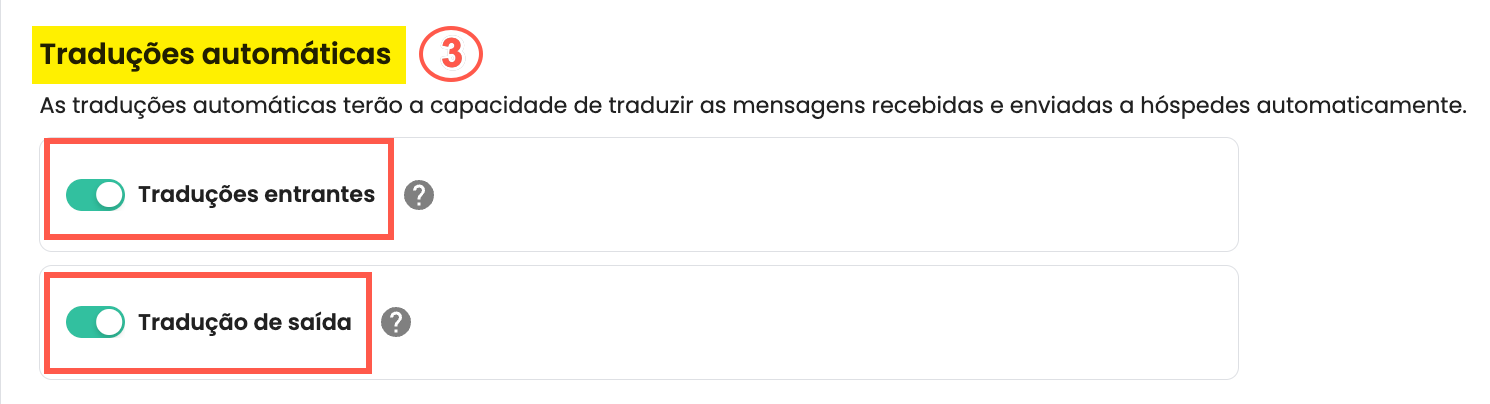Click the Traduções entrantes label text
The height and width of the screenshot is (404, 1490).
256,195
